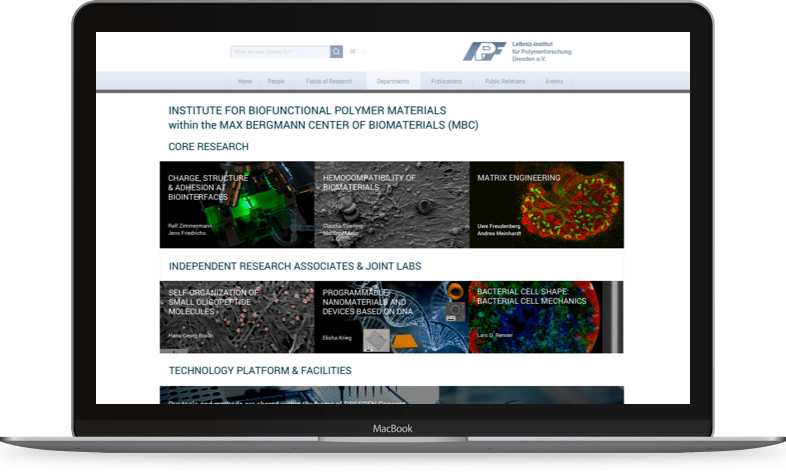The height and width of the screenshot is (472, 786).
Task: Open the People menu item
Action: tap(276, 81)
